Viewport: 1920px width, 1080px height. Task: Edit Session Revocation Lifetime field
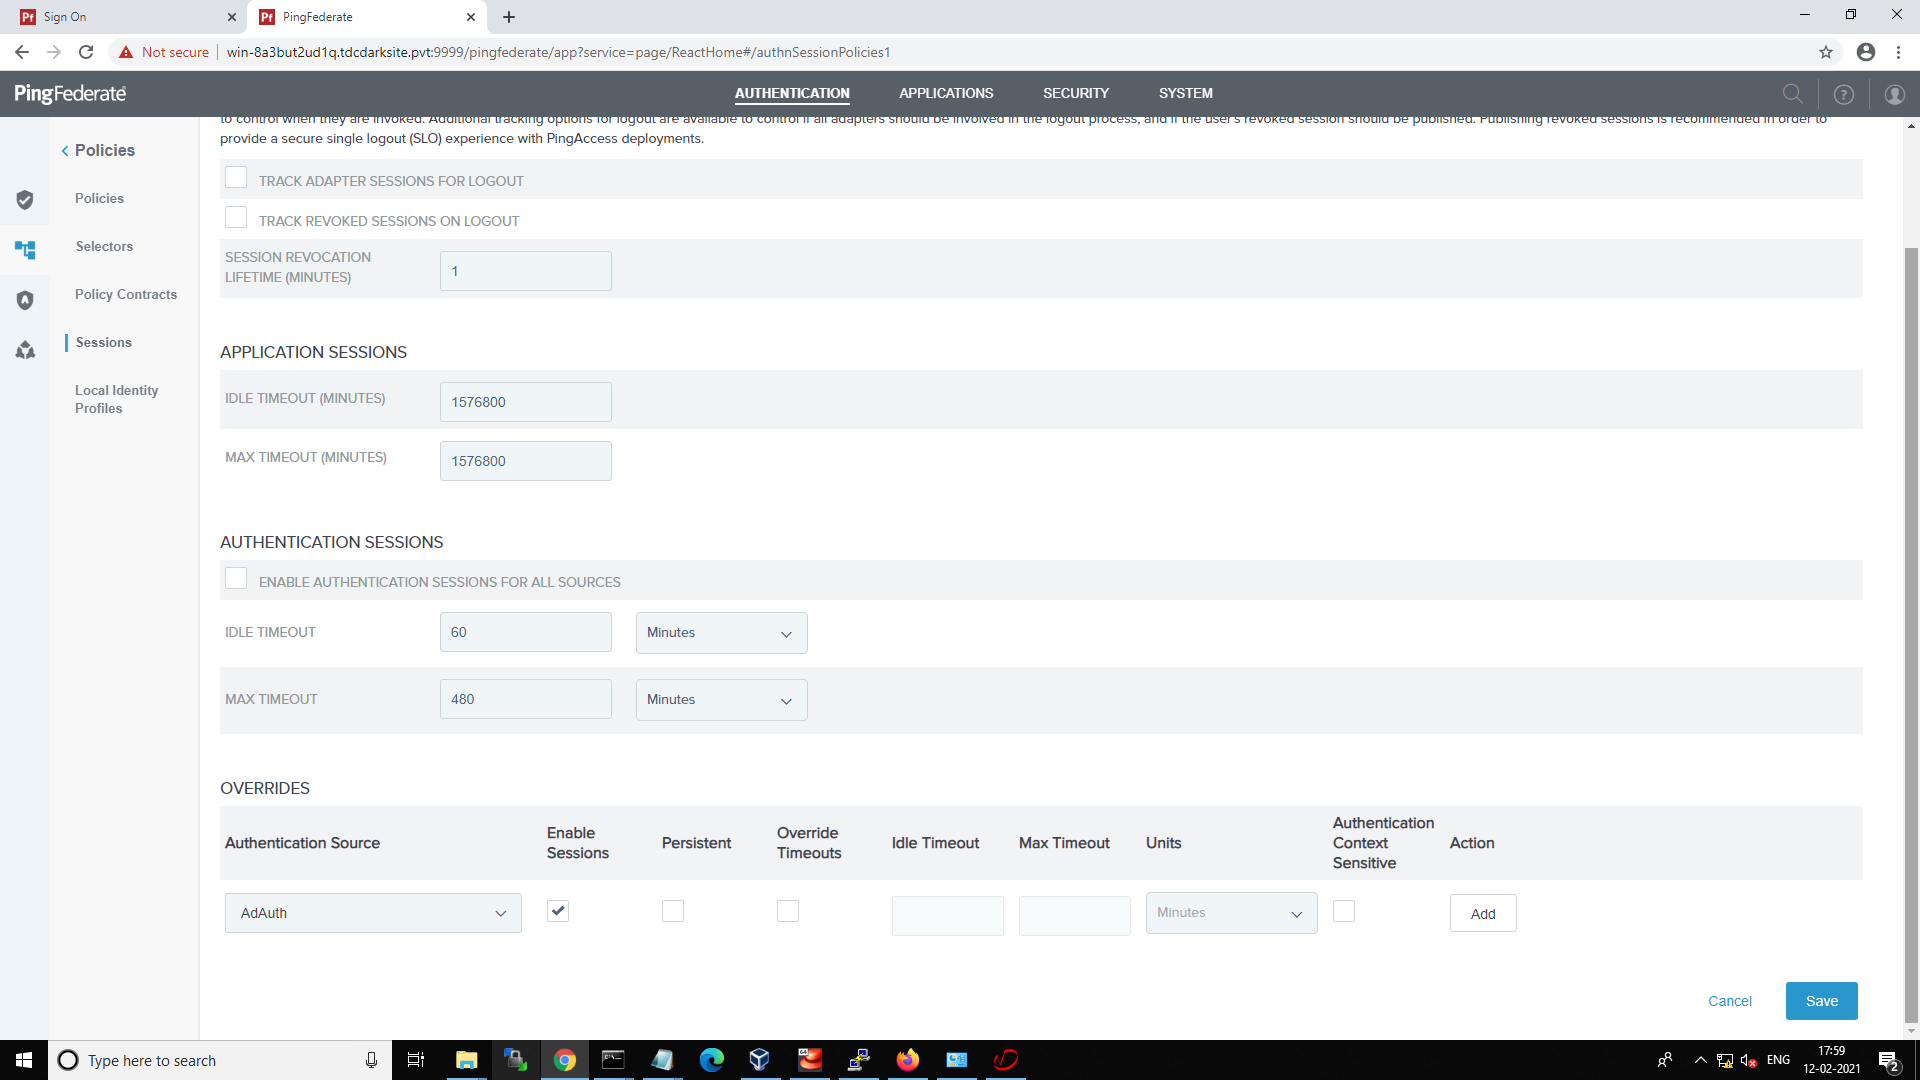click(526, 271)
